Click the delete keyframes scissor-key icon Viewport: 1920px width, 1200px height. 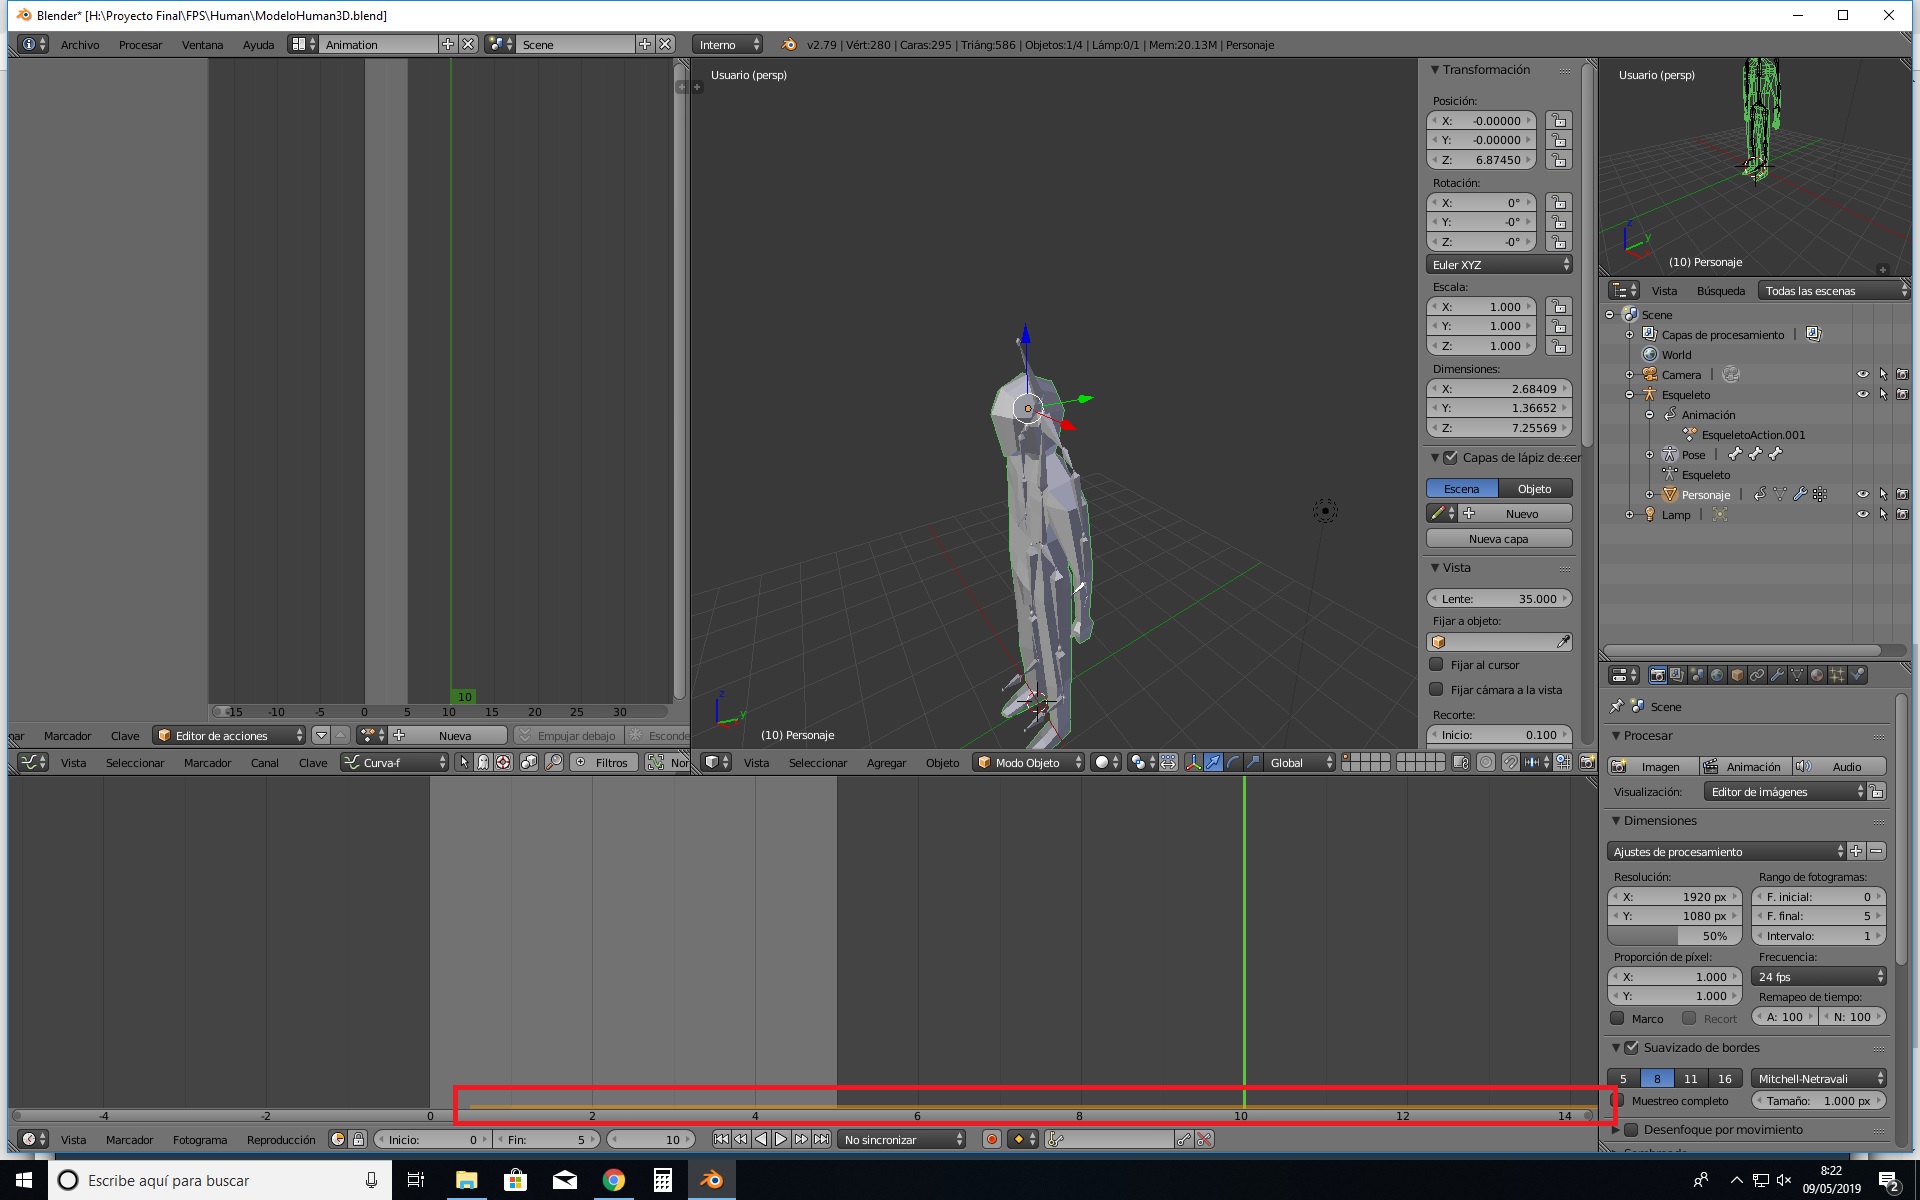(1204, 1139)
